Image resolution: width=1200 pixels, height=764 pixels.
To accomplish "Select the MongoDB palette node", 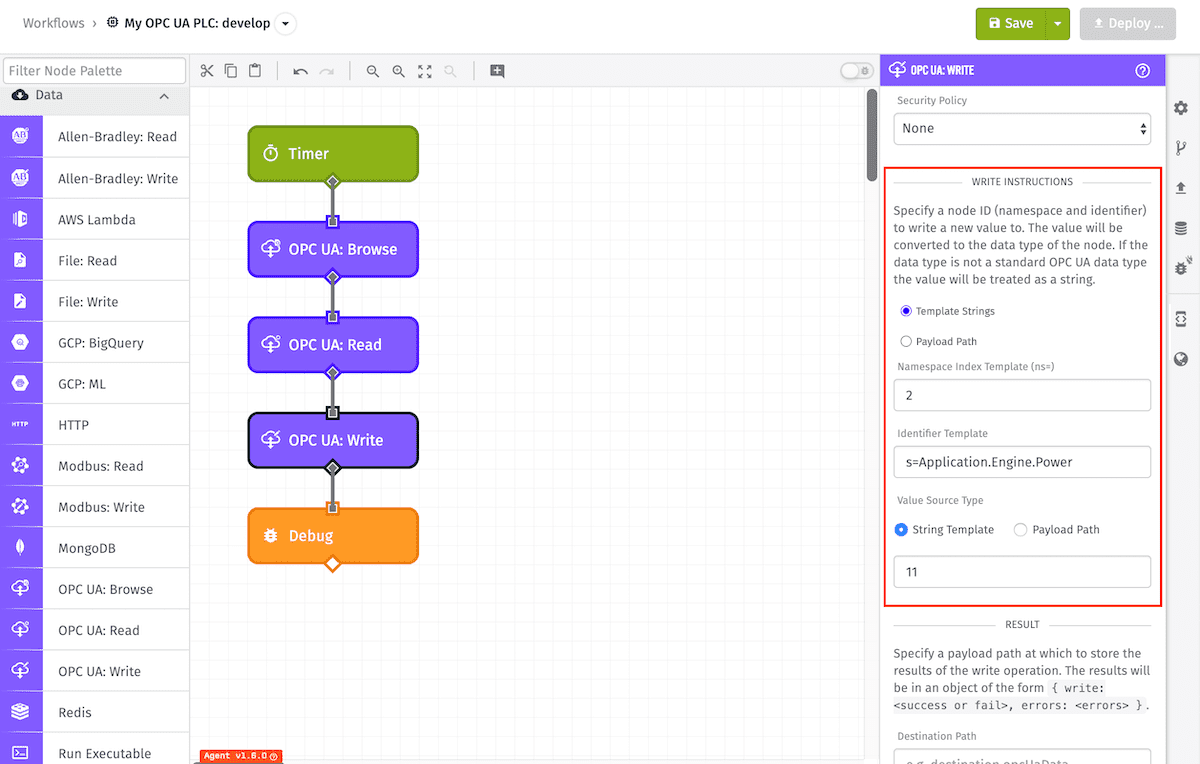I will (95, 549).
